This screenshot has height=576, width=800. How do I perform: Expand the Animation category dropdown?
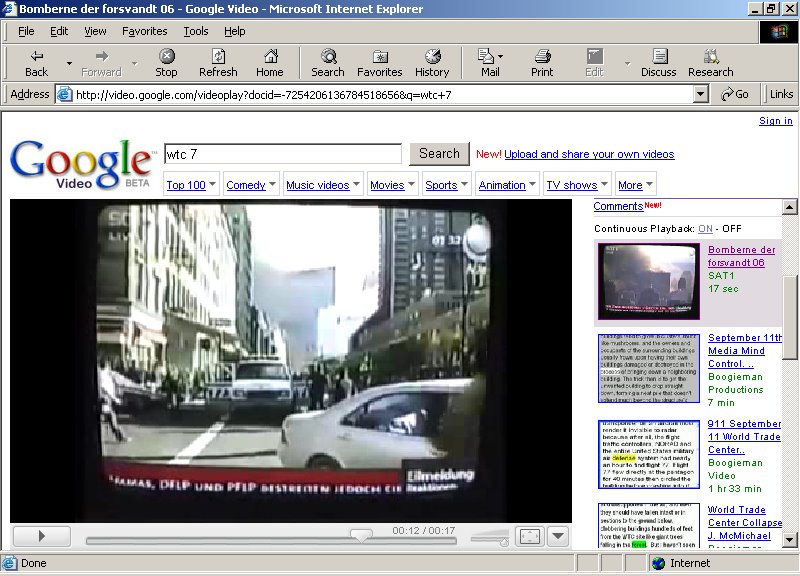(532, 184)
